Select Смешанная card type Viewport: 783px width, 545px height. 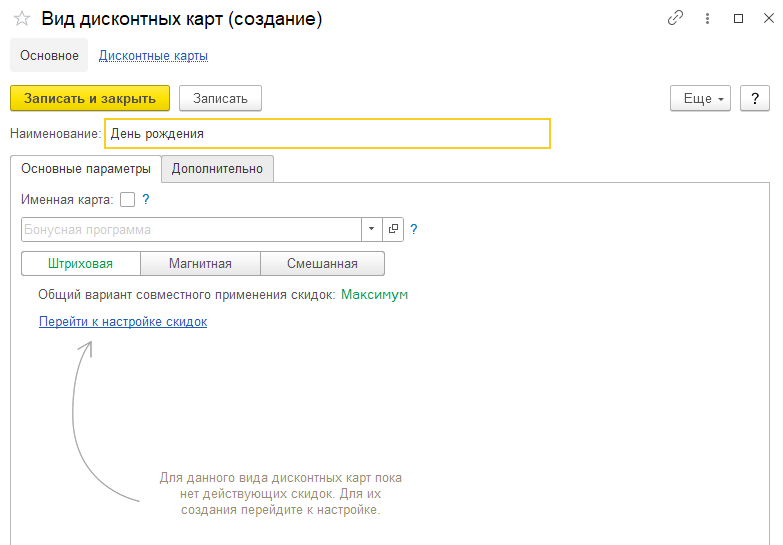pos(323,263)
